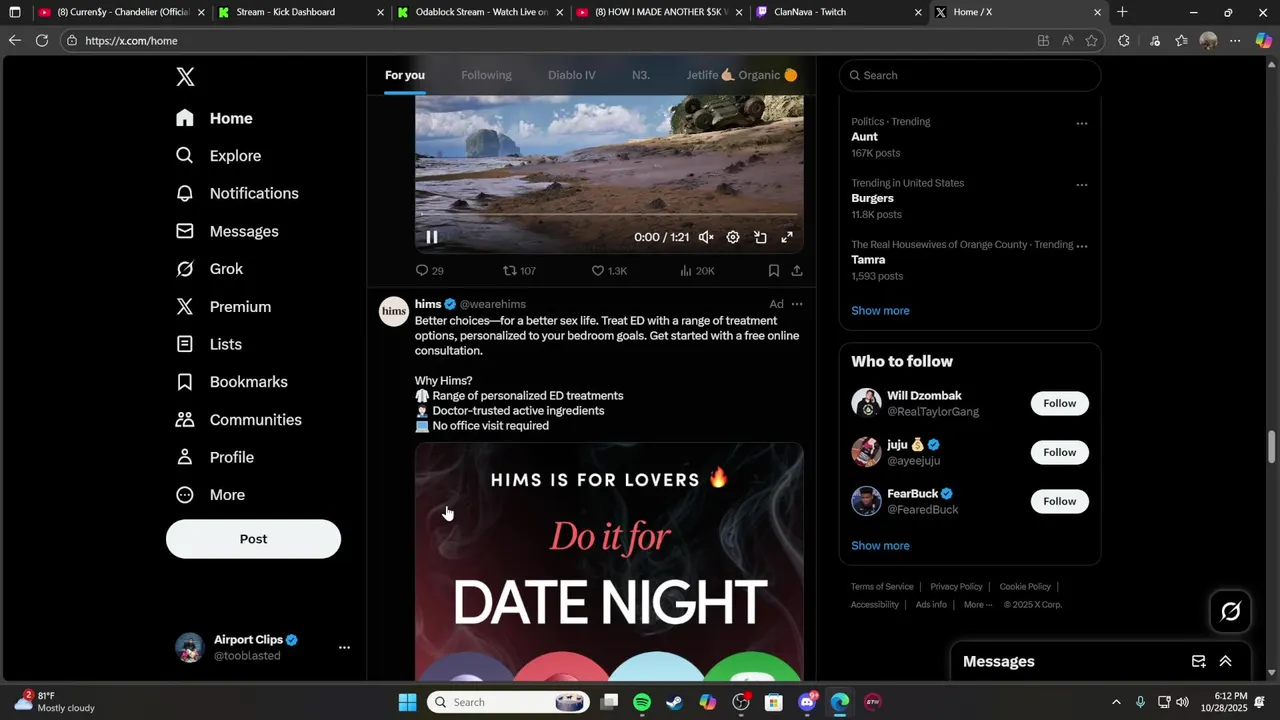This screenshot has width=1280, height=720.
Task: Open the floating Grok button
Action: pos(1231,612)
